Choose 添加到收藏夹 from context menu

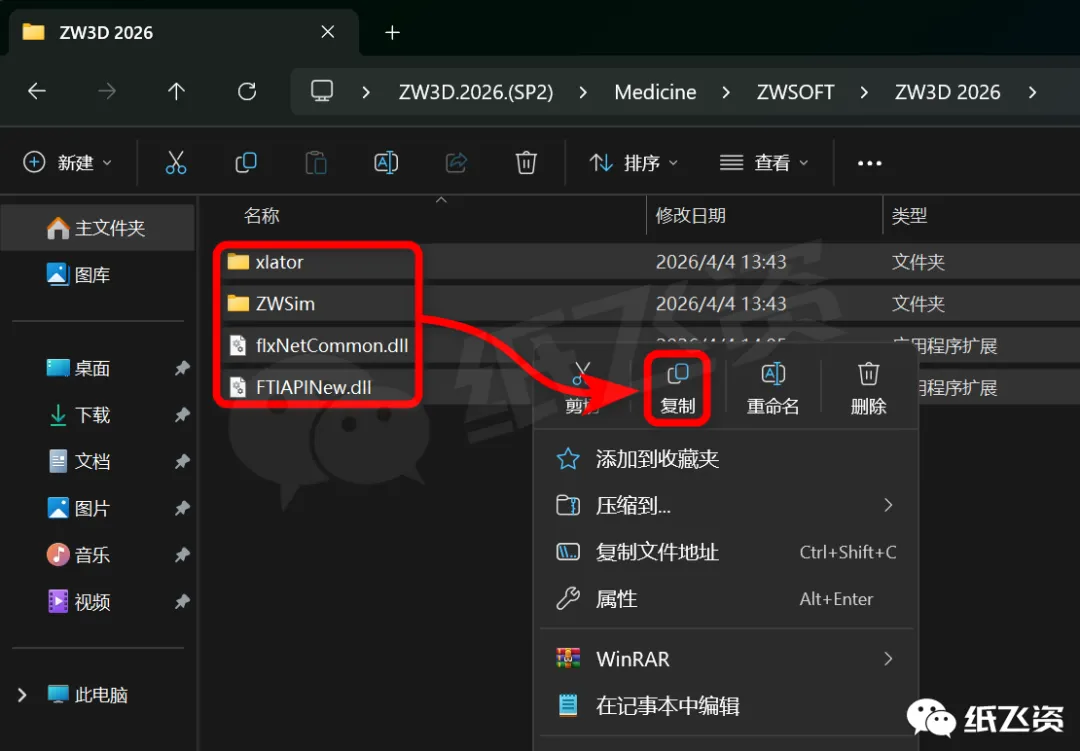(726, 459)
